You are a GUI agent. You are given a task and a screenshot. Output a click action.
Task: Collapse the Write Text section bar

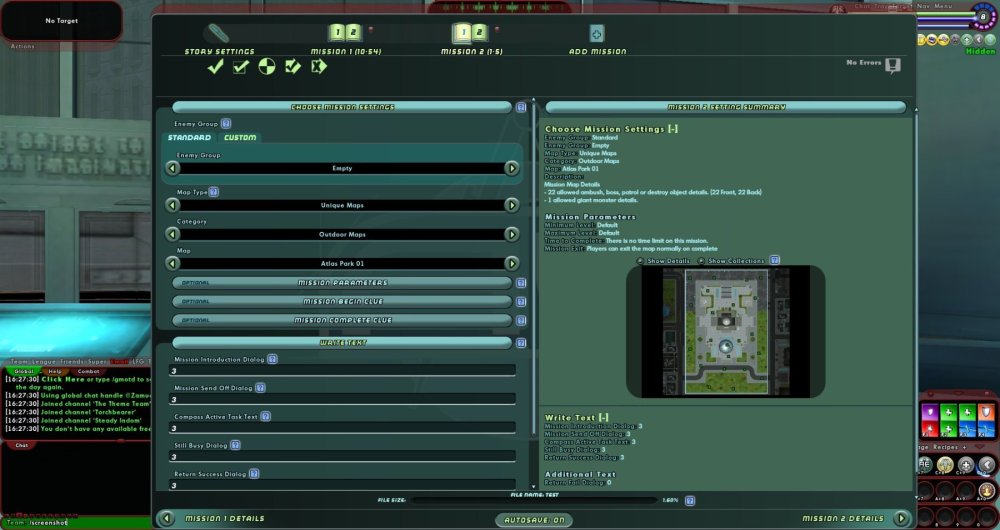pos(342,343)
